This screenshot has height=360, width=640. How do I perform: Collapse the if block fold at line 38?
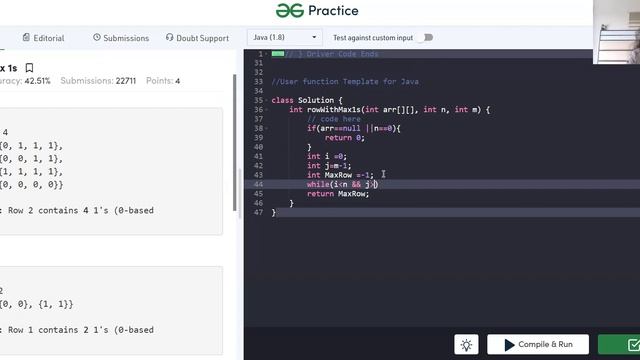click(267, 129)
